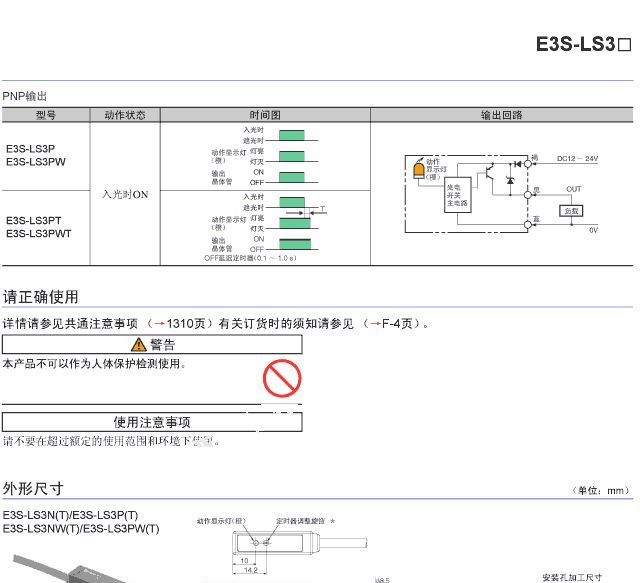Click the OUT label in circuit

573,189
